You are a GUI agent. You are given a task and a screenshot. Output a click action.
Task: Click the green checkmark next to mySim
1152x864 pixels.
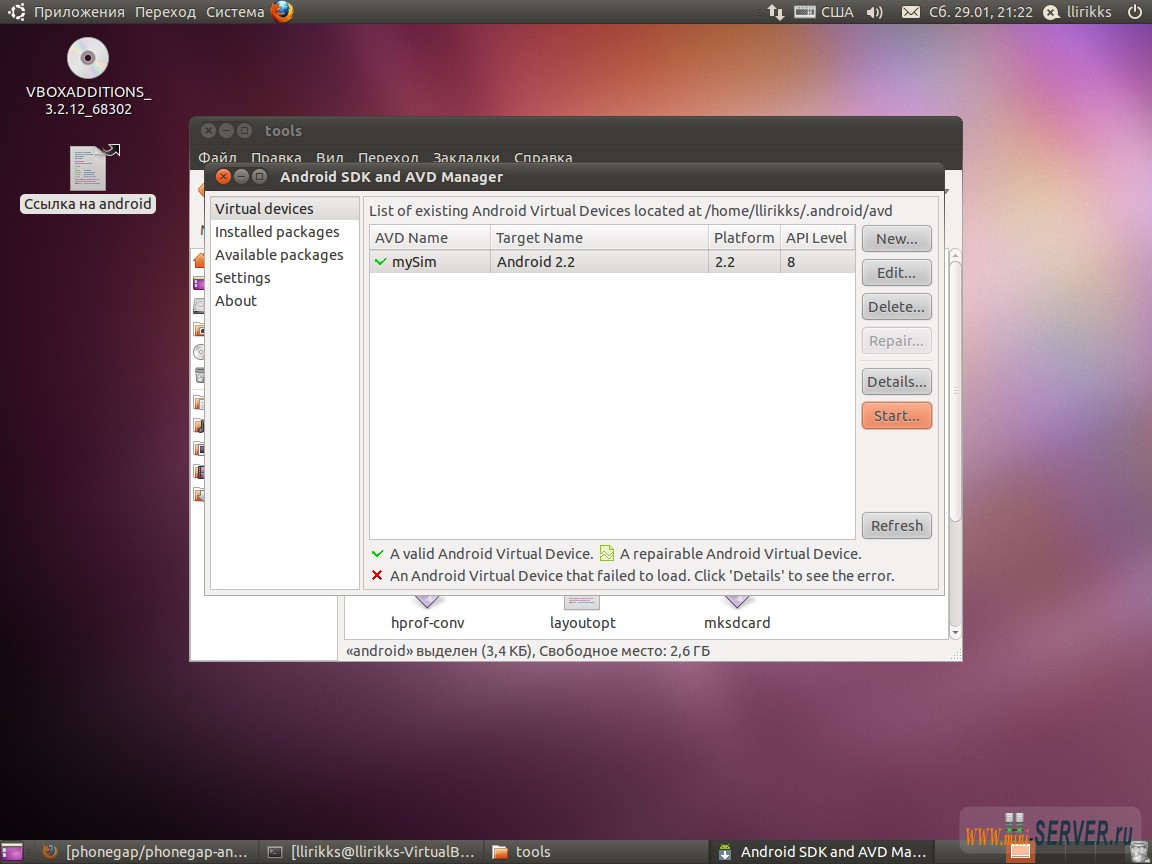pos(380,262)
